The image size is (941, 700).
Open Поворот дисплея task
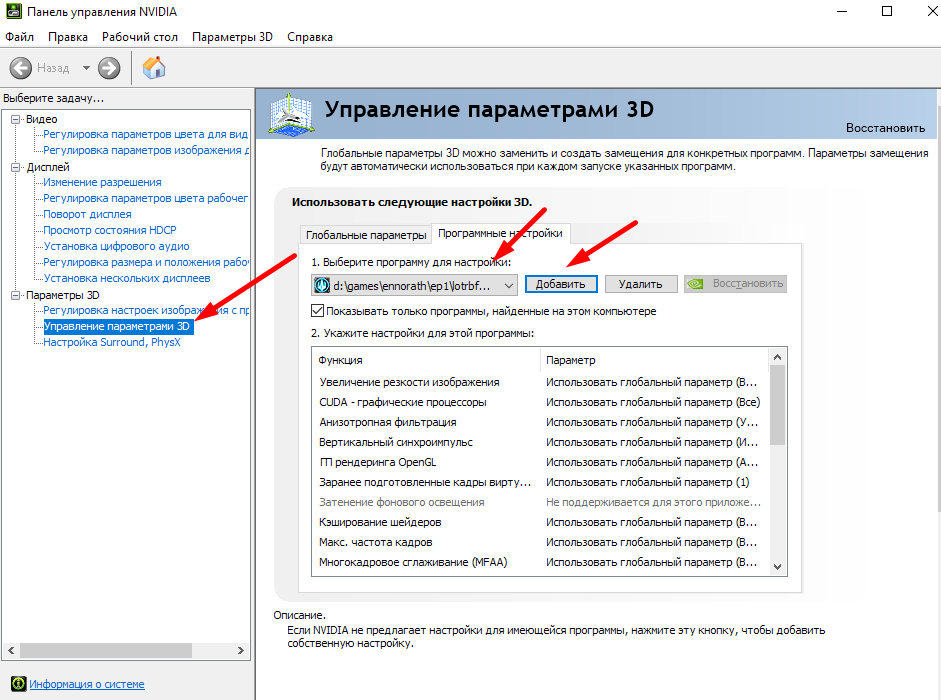pos(87,214)
